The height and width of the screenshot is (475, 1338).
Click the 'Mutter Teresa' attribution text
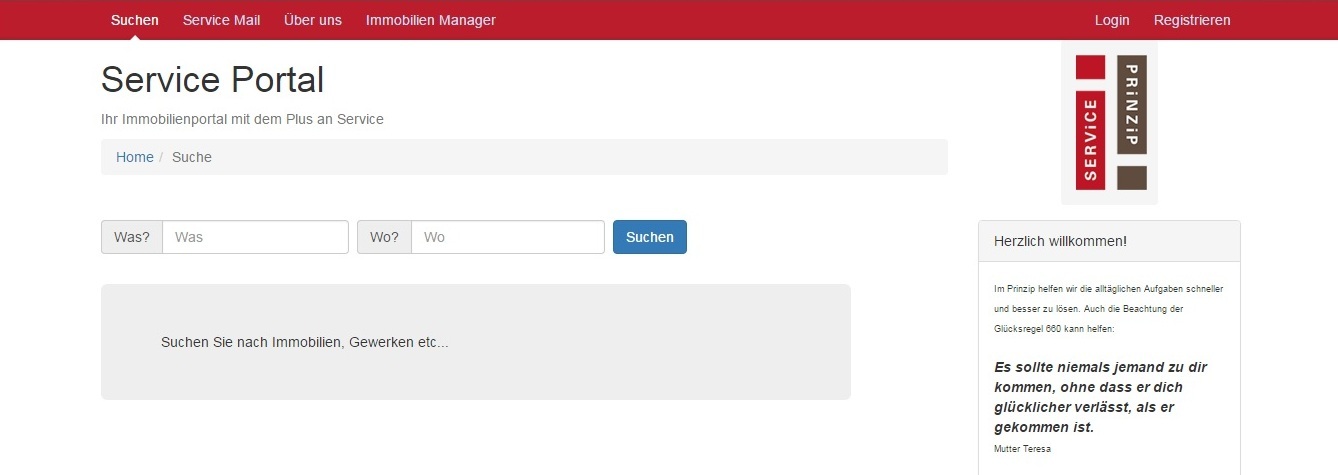pyautogui.click(x=1022, y=449)
